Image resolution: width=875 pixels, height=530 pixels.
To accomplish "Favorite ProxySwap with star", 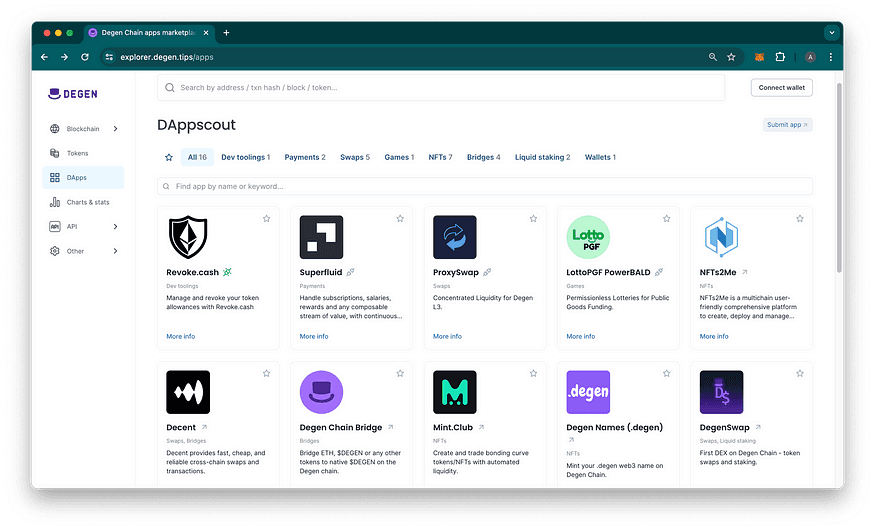I will point(533,219).
